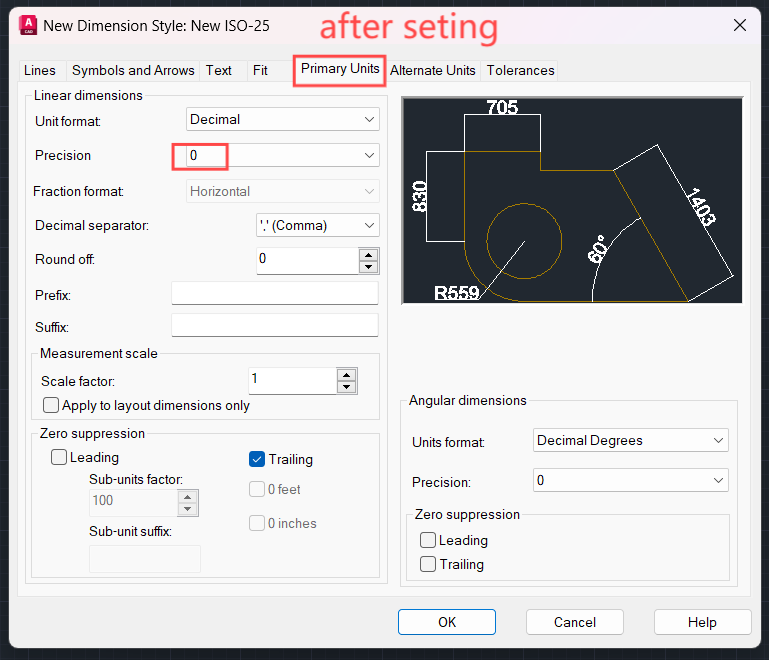Check Apply to layout dimensions only
This screenshot has width=769, height=660.
click(x=51, y=405)
